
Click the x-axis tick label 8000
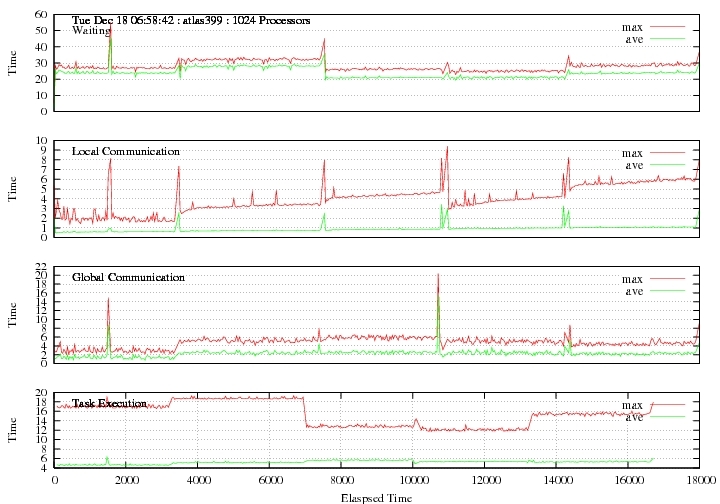click(x=342, y=481)
